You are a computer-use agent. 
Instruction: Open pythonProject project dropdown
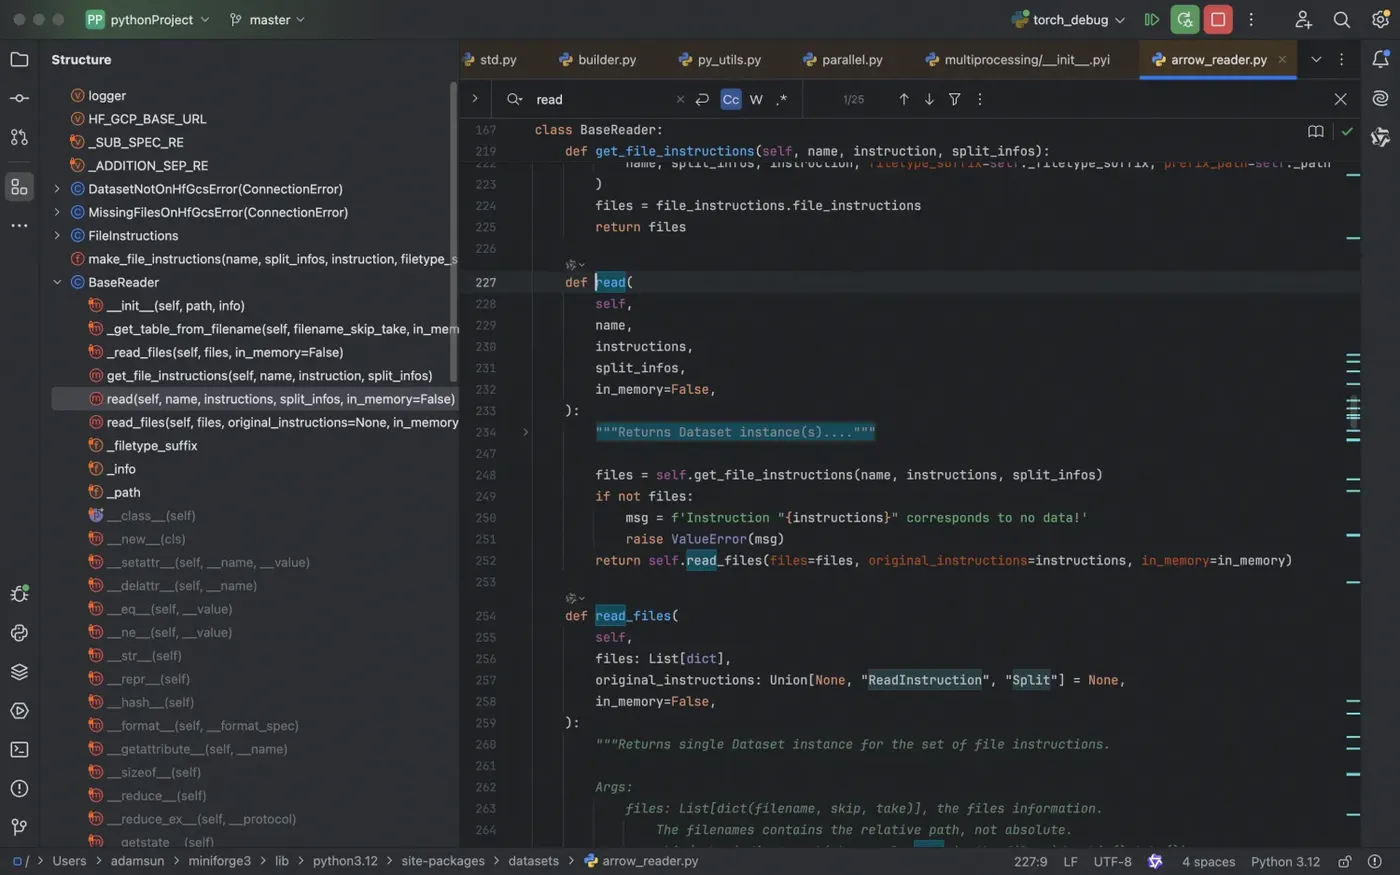[x=148, y=20]
